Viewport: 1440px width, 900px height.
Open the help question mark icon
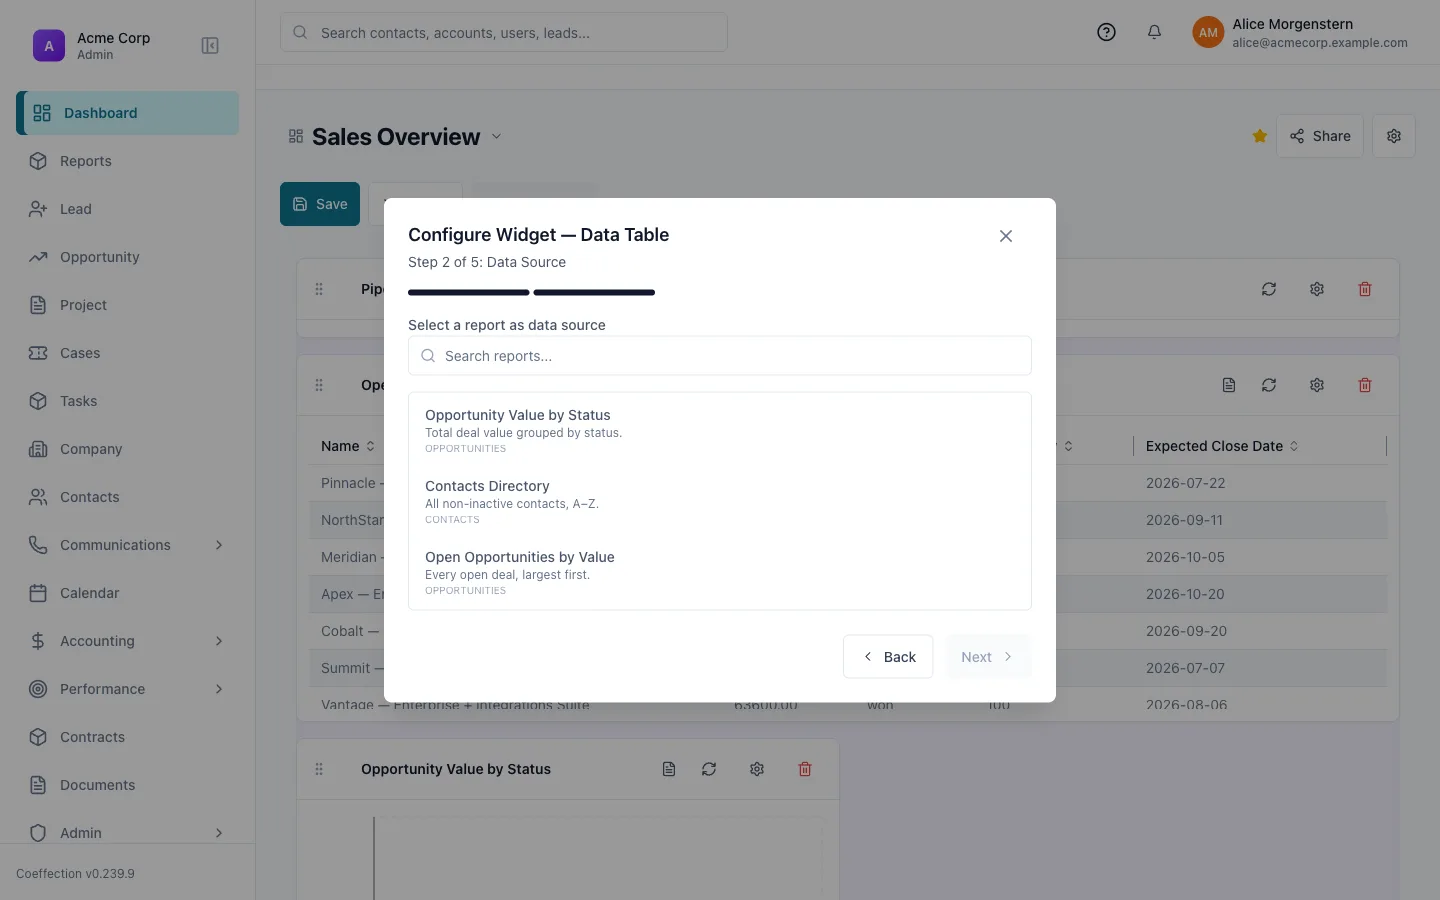click(1106, 32)
